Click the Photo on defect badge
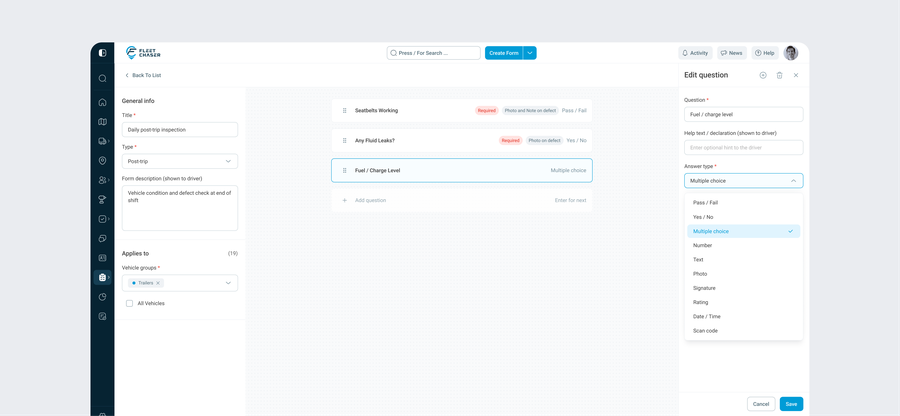The width and height of the screenshot is (900, 416). coord(544,140)
